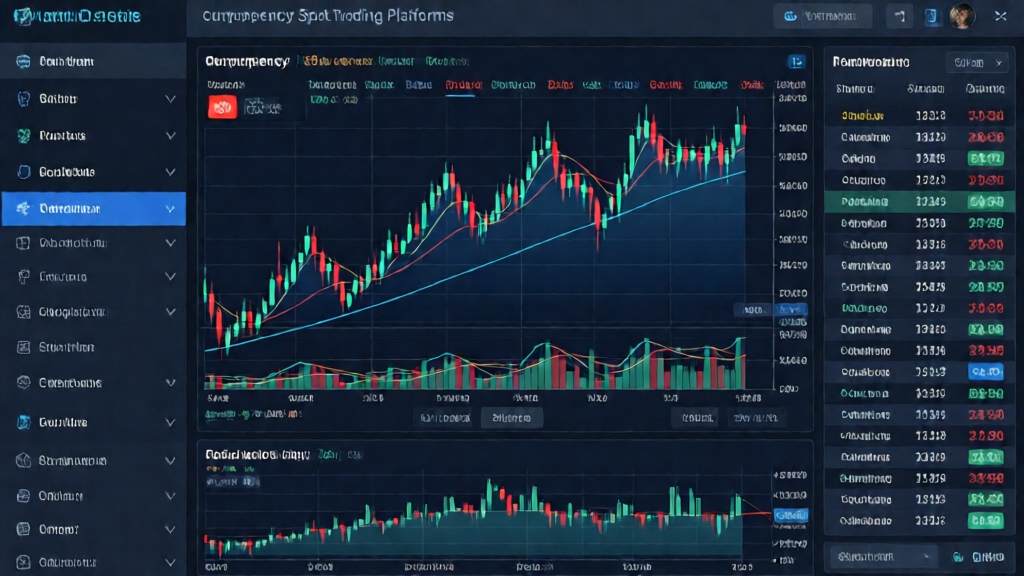Click the second sidebar item's shield icon
This screenshot has width=1024, height=576.
pyautogui.click(x=24, y=99)
